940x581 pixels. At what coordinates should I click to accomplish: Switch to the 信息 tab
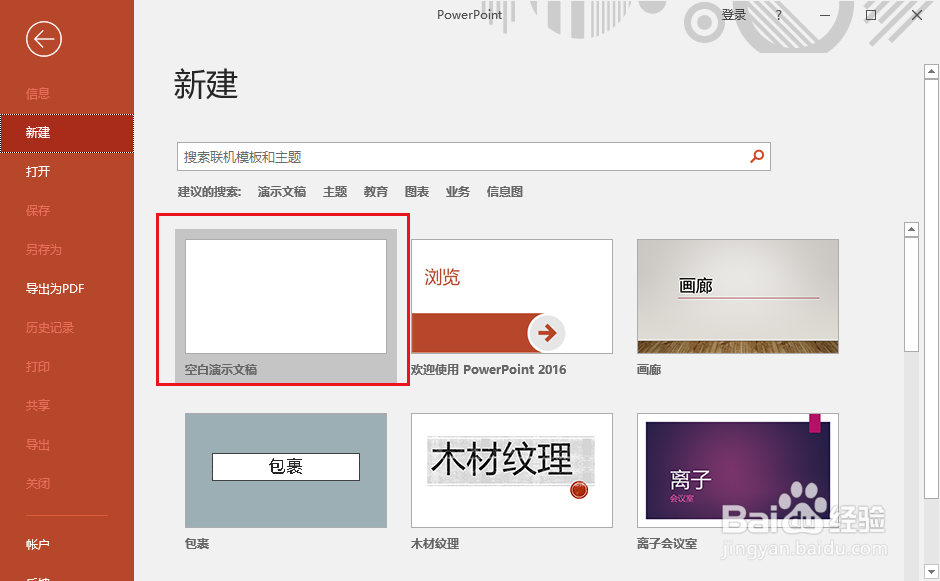36,92
